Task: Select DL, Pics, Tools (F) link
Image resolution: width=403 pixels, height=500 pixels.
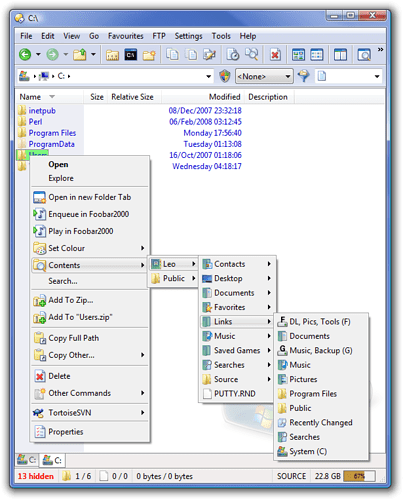Action: (x=321, y=322)
